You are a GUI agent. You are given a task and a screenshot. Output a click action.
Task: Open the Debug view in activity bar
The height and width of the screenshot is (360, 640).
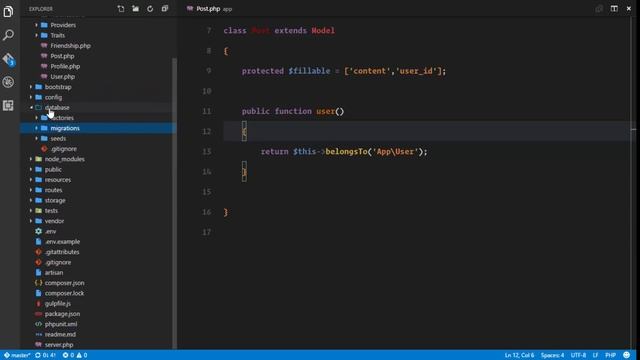(8, 82)
